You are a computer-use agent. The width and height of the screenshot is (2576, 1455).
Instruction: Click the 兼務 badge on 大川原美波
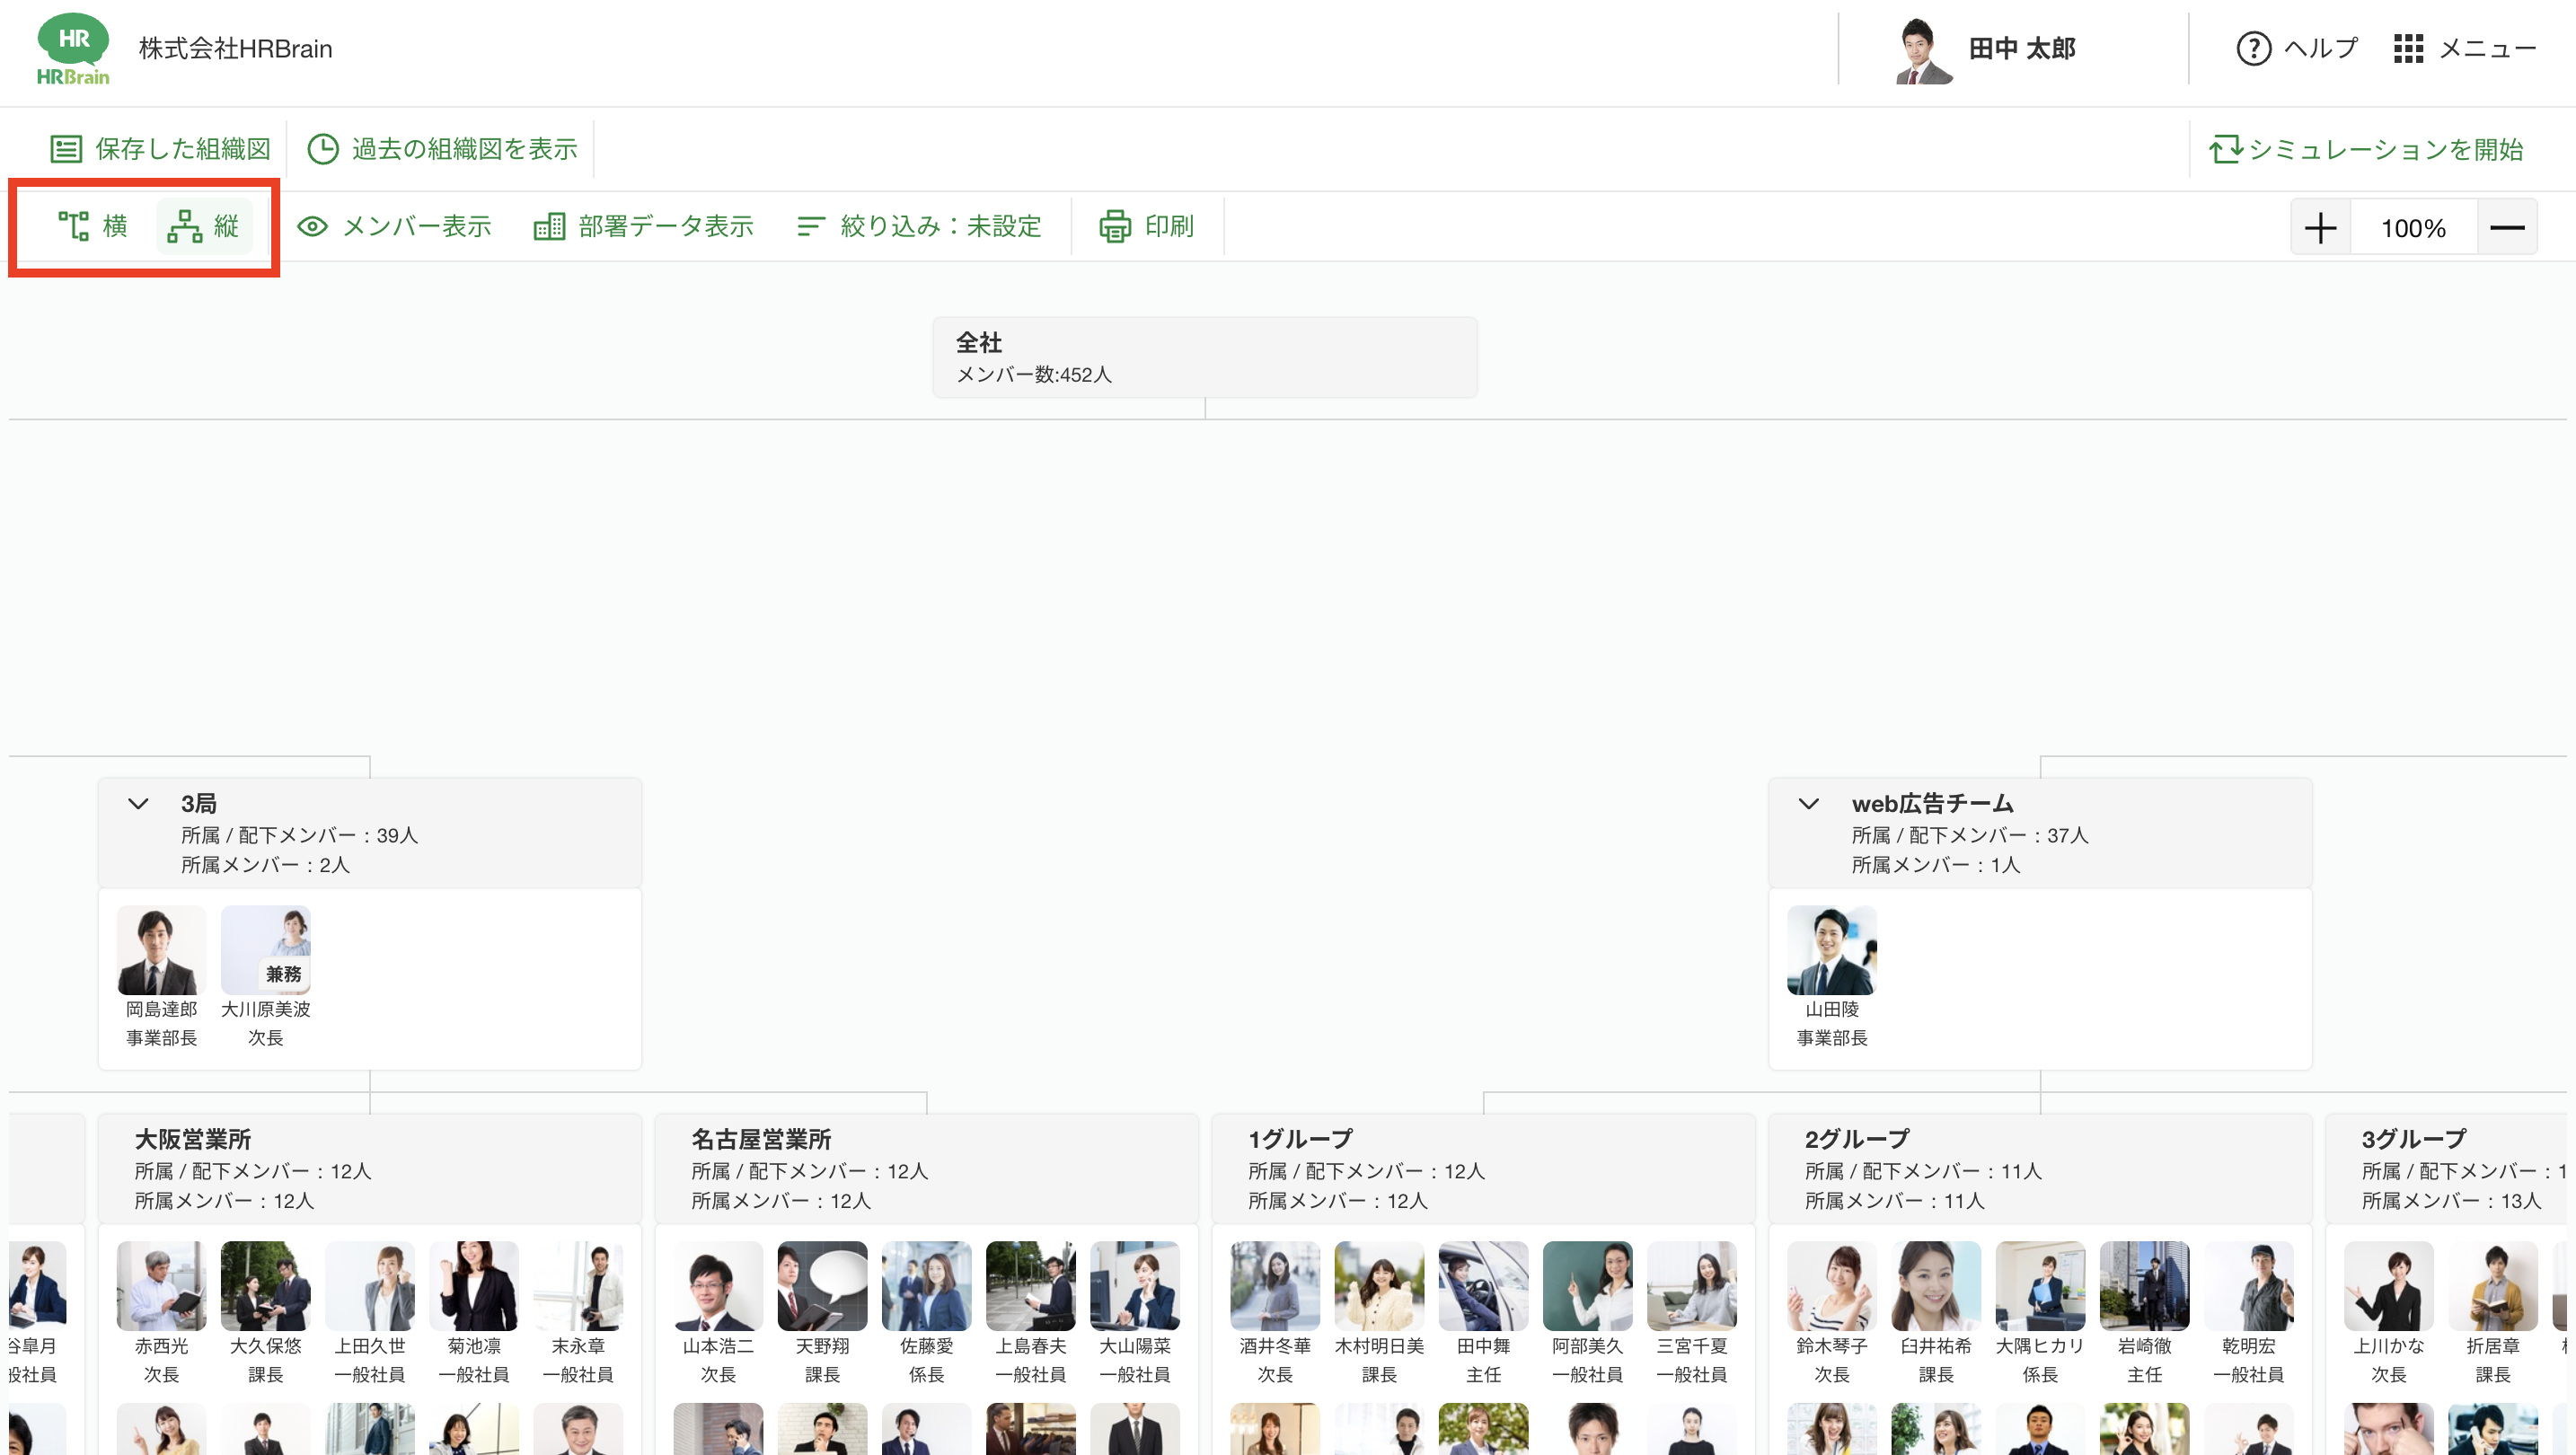click(x=283, y=973)
